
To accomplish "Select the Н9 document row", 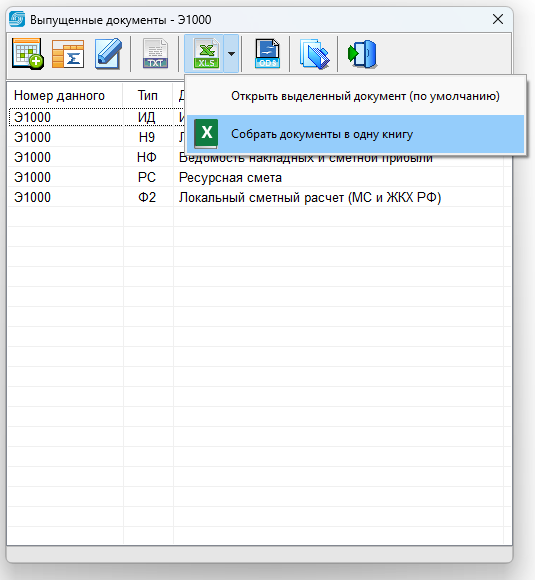I will (97, 137).
